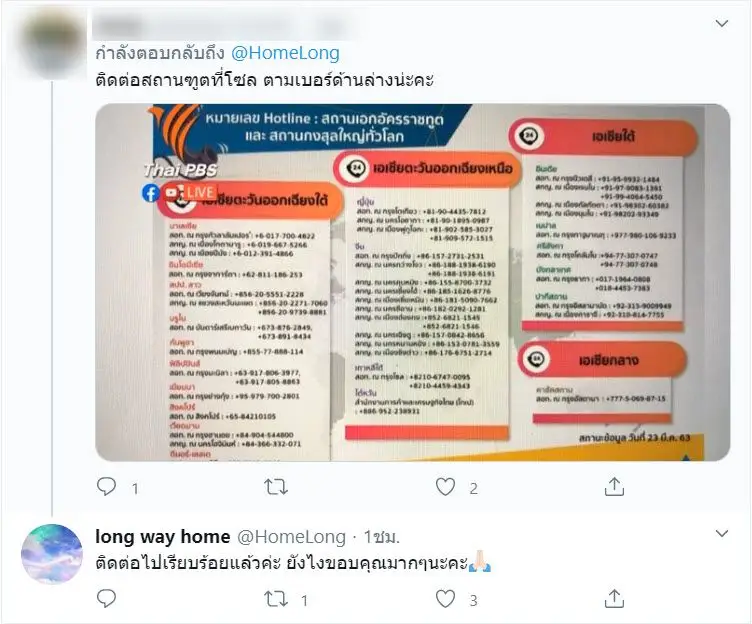
Task: Share the embassy hotline tweet
Action: [x=614, y=486]
